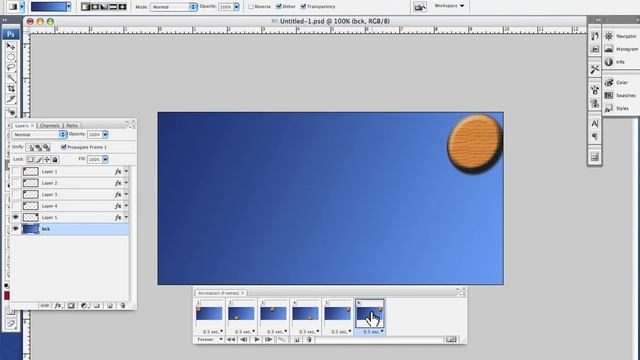Image resolution: width=640 pixels, height=360 pixels.
Task: Choose the diamond gradient style icon
Action: point(122,7)
